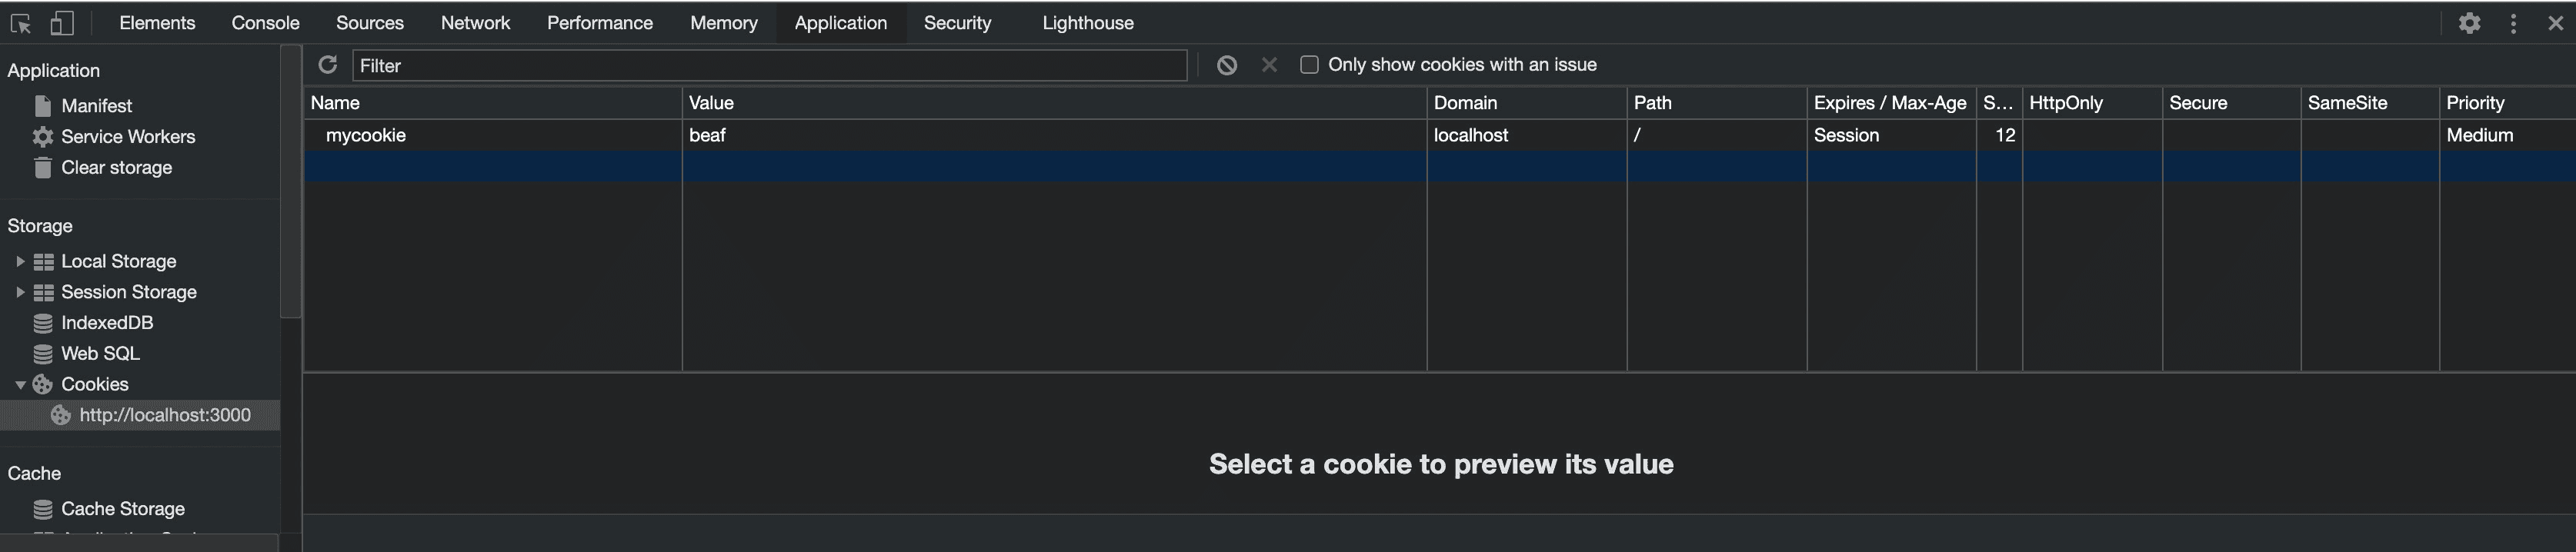The image size is (2576, 552).
Task: Switch to the Network tab
Action: point(475,23)
